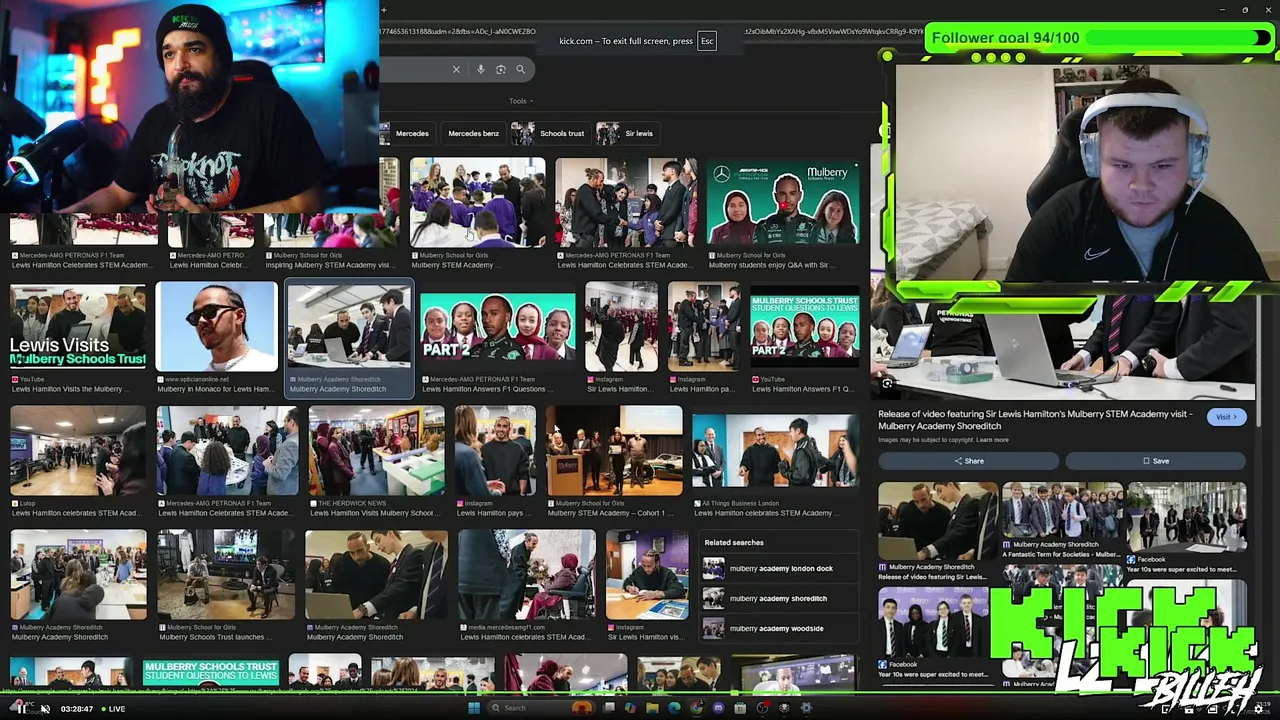Click the Visit button in preview panel
This screenshot has width=1280, height=720.
point(1226,417)
